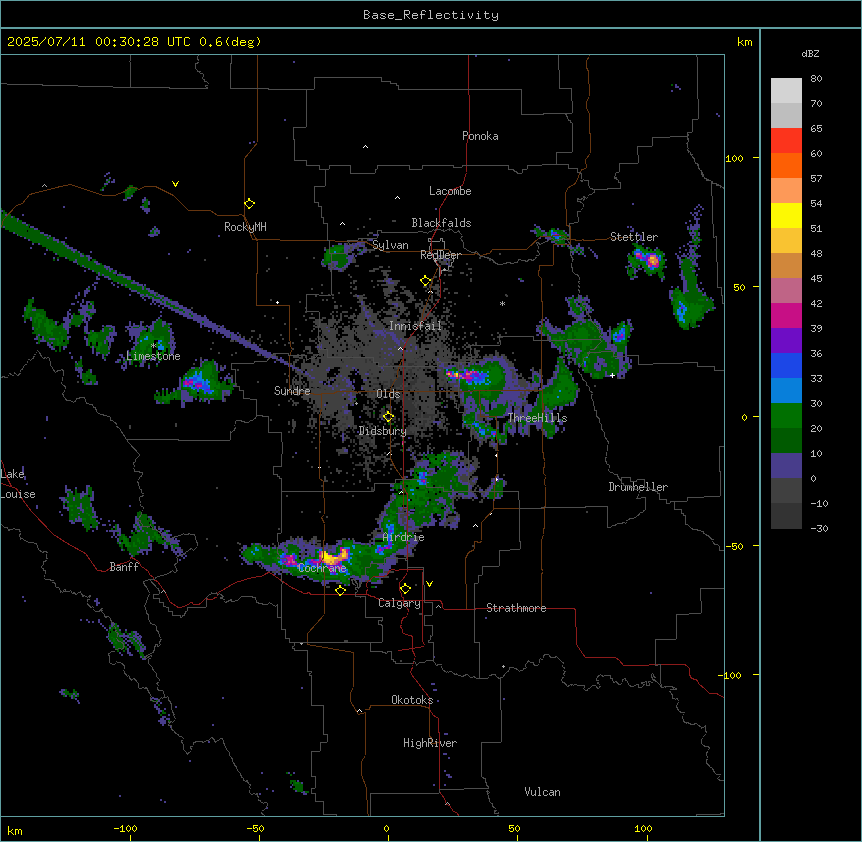Pick the indigo 10 dBZ legend swatch

point(786,466)
